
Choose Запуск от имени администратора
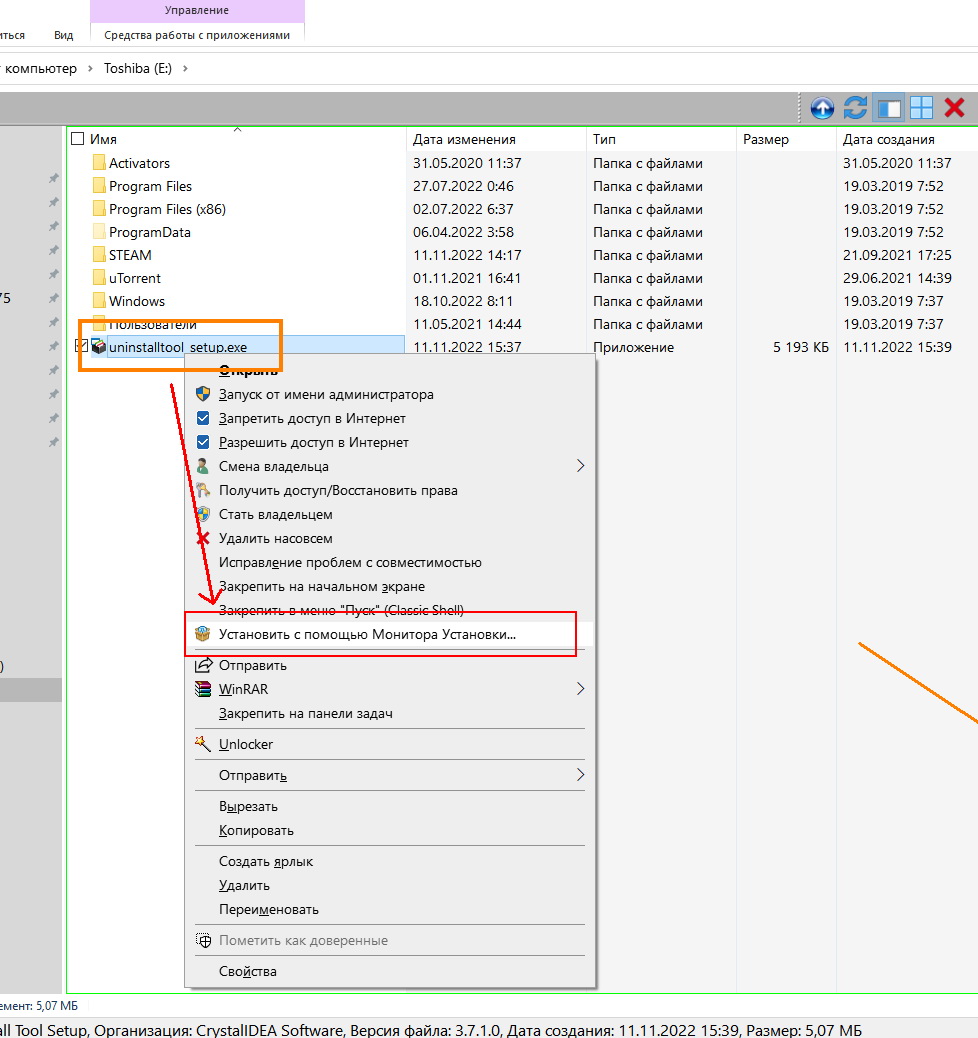click(x=326, y=394)
